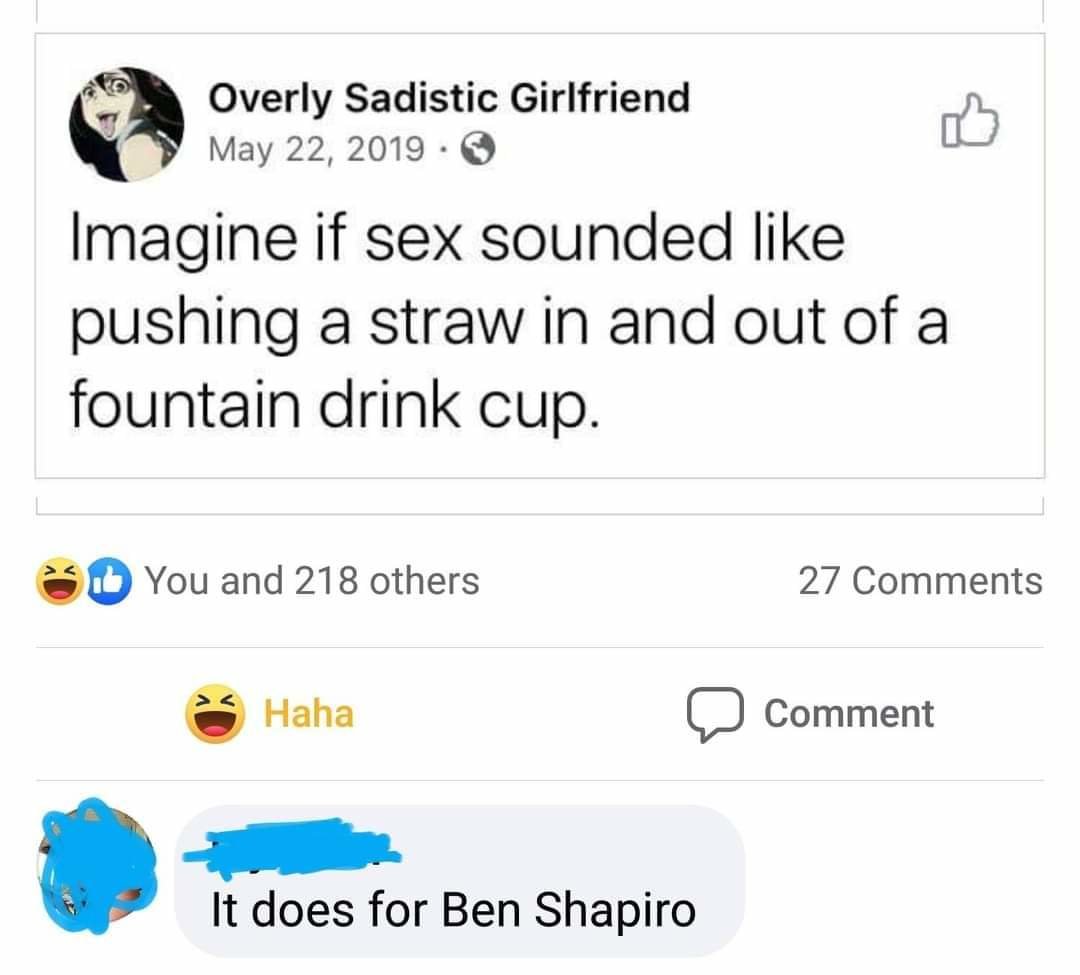Click the redacted commenter name
This screenshot has height=975, width=1080.
click(290, 842)
